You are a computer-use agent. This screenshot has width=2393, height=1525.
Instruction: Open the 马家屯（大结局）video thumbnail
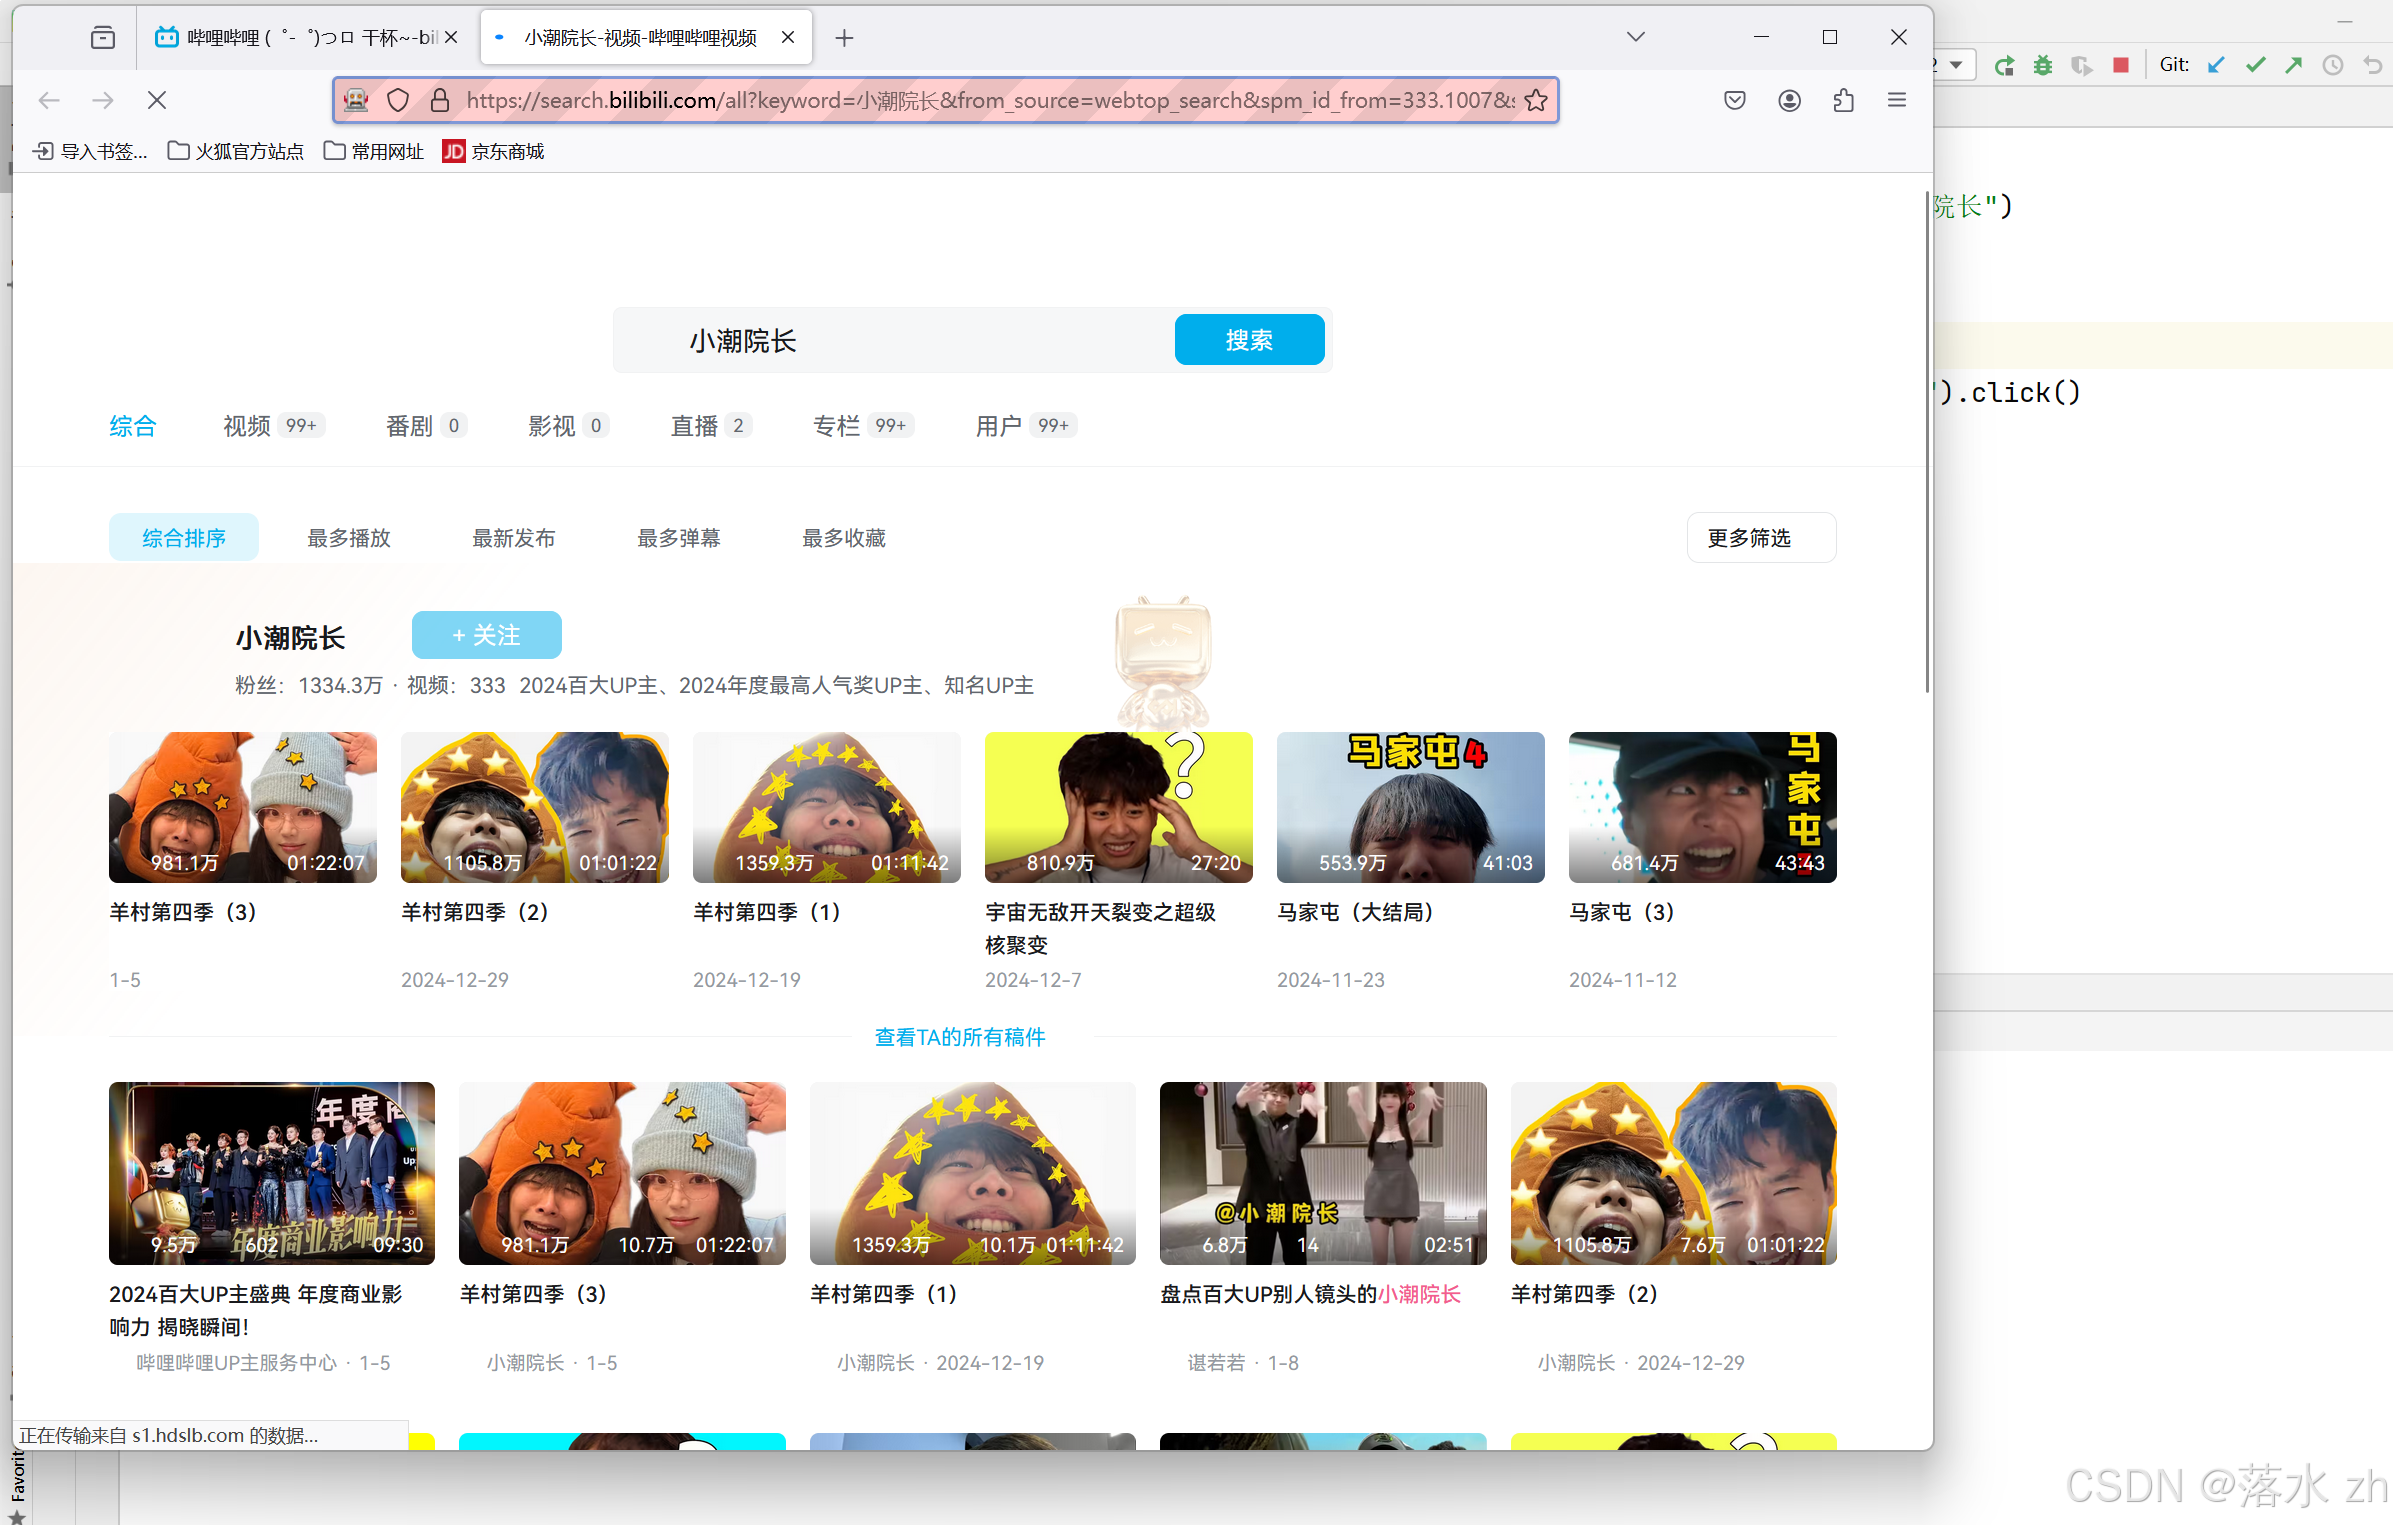point(1411,807)
